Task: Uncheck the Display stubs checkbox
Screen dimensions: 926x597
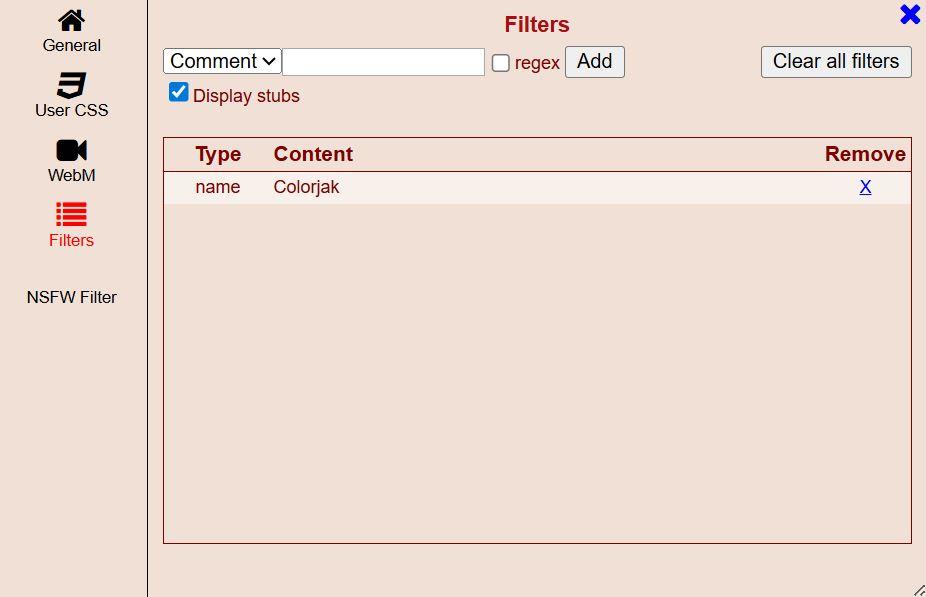Action: (x=179, y=93)
